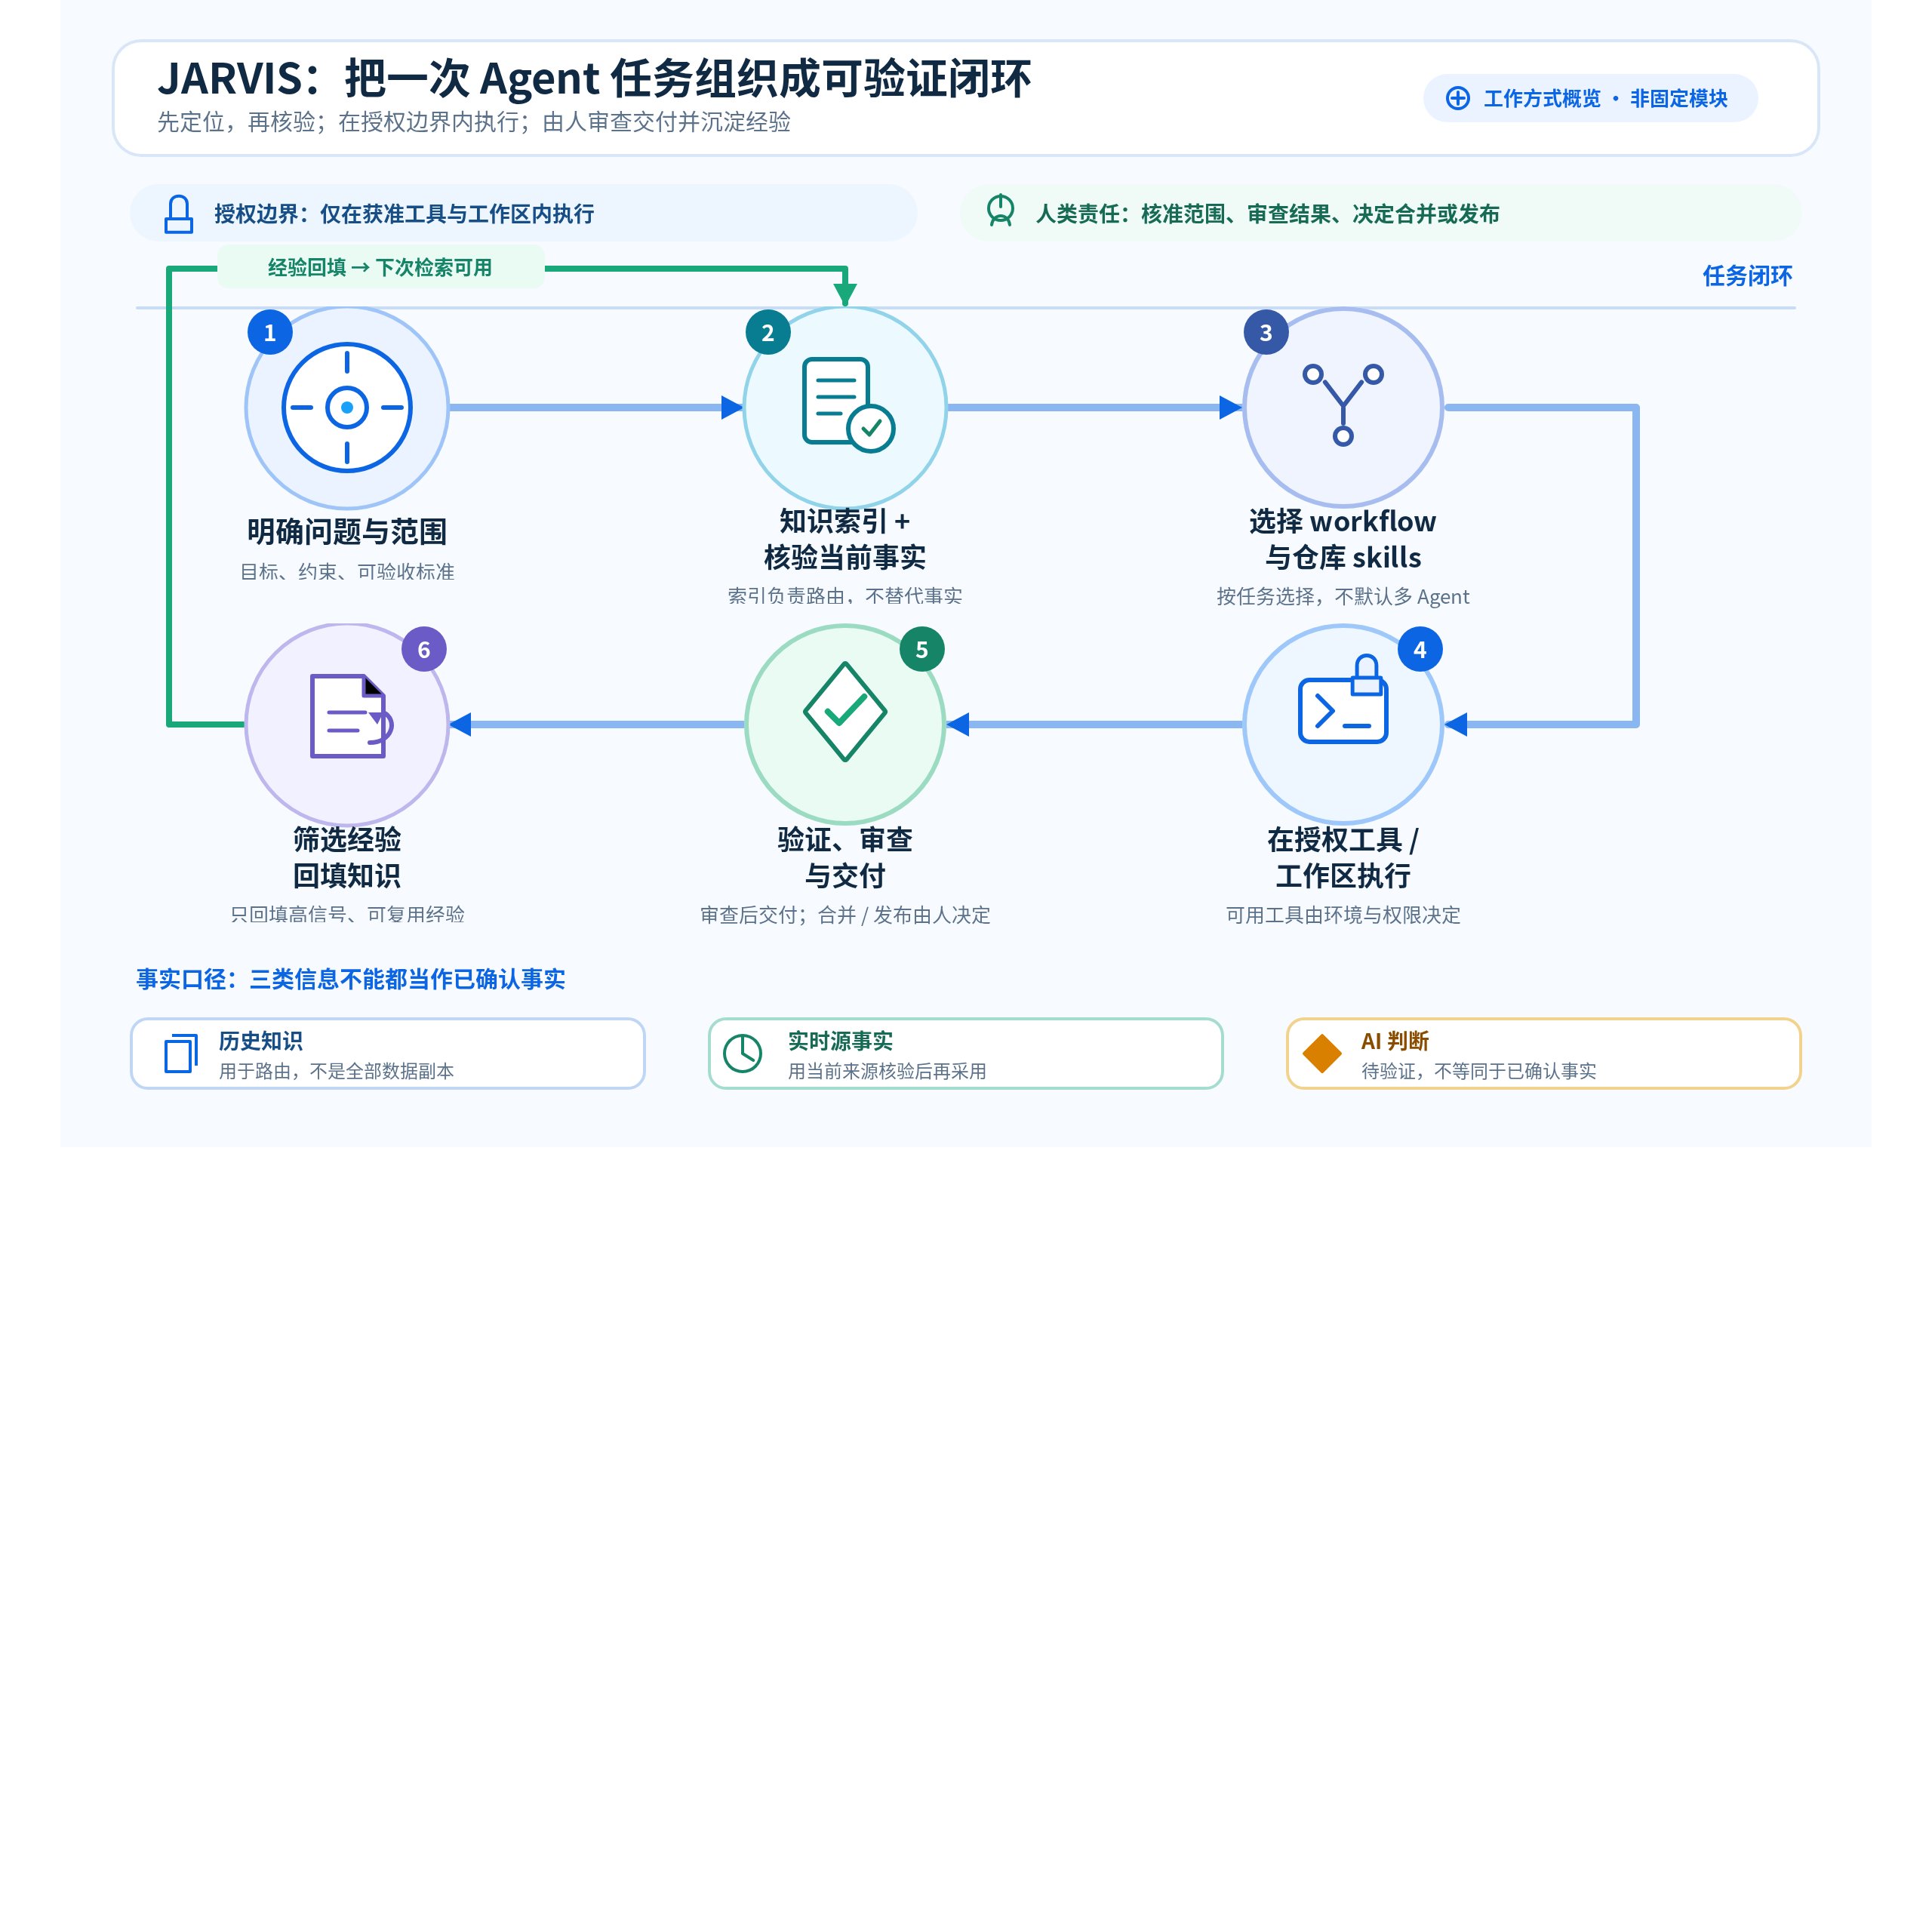Select the 历史知识 card
Screen dimensions: 1932x1932
[x=388, y=1053]
